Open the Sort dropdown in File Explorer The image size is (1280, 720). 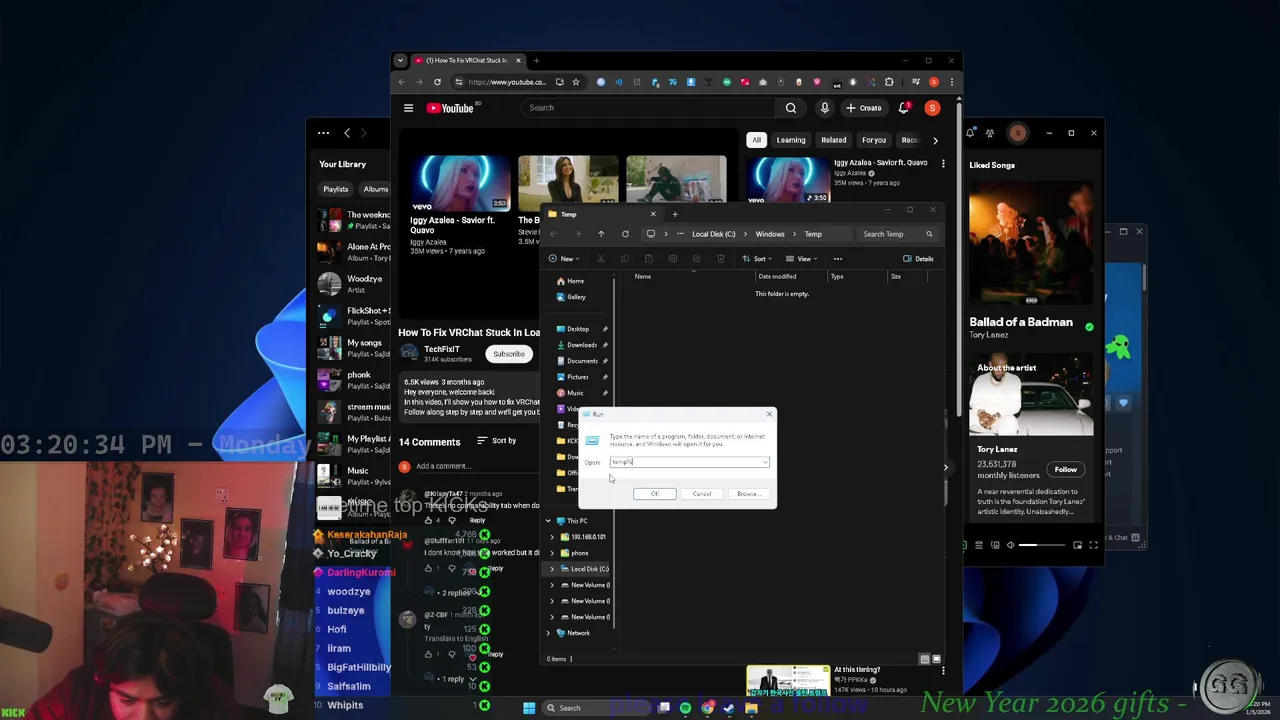click(x=758, y=259)
